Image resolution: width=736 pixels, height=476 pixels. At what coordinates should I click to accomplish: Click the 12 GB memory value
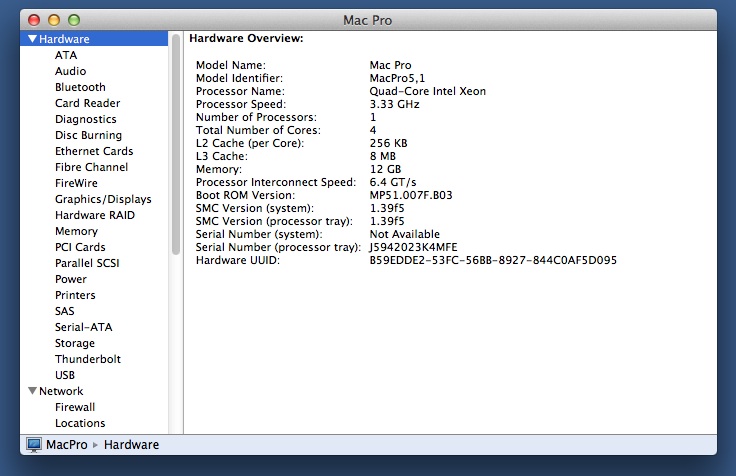(385, 169)
